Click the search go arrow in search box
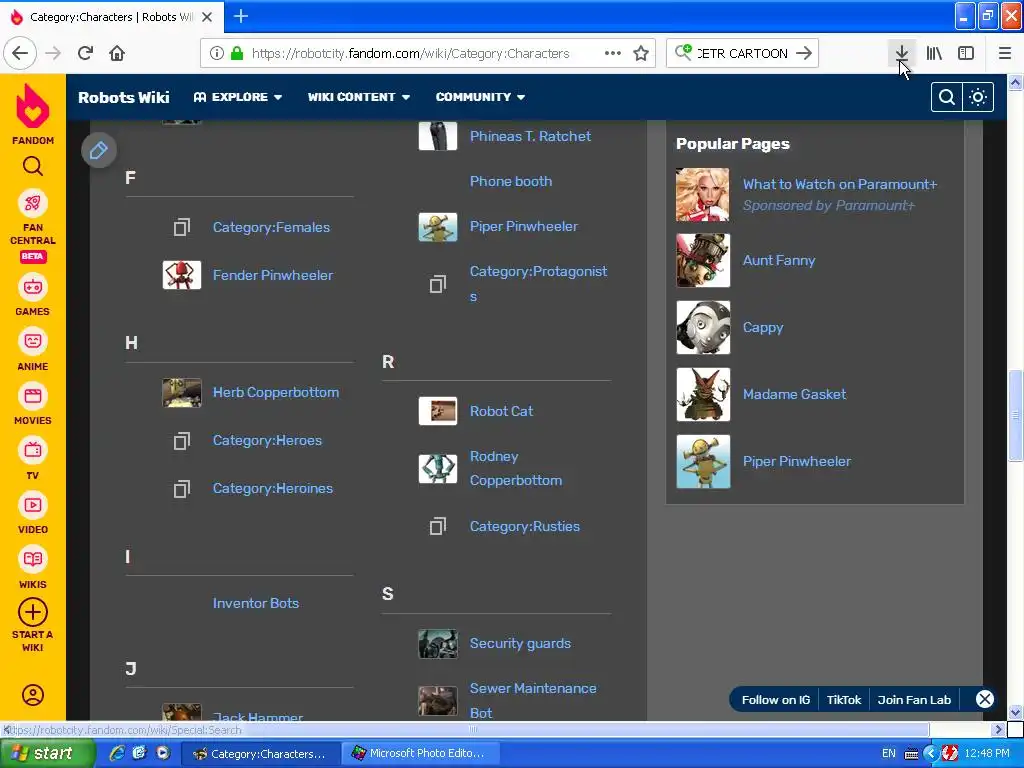Screen dimensions: 1024x768 point(804,53)
